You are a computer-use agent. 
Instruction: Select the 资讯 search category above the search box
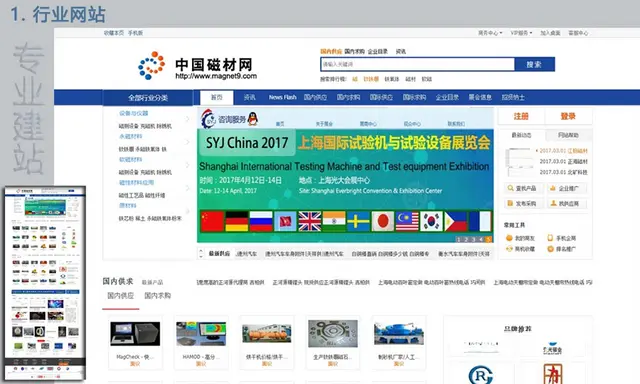pyautogui.click(x=401, y=51)
